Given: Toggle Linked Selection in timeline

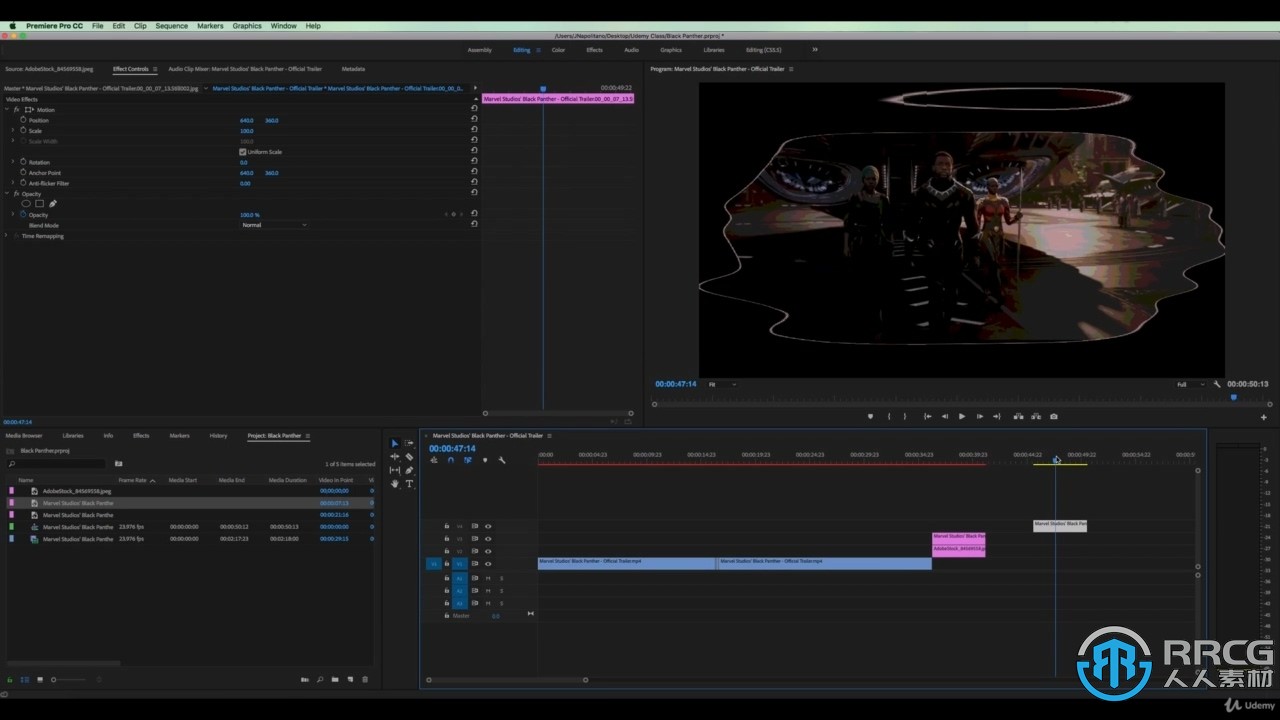Looking at the screenshot, I should (x=468, y=460).
